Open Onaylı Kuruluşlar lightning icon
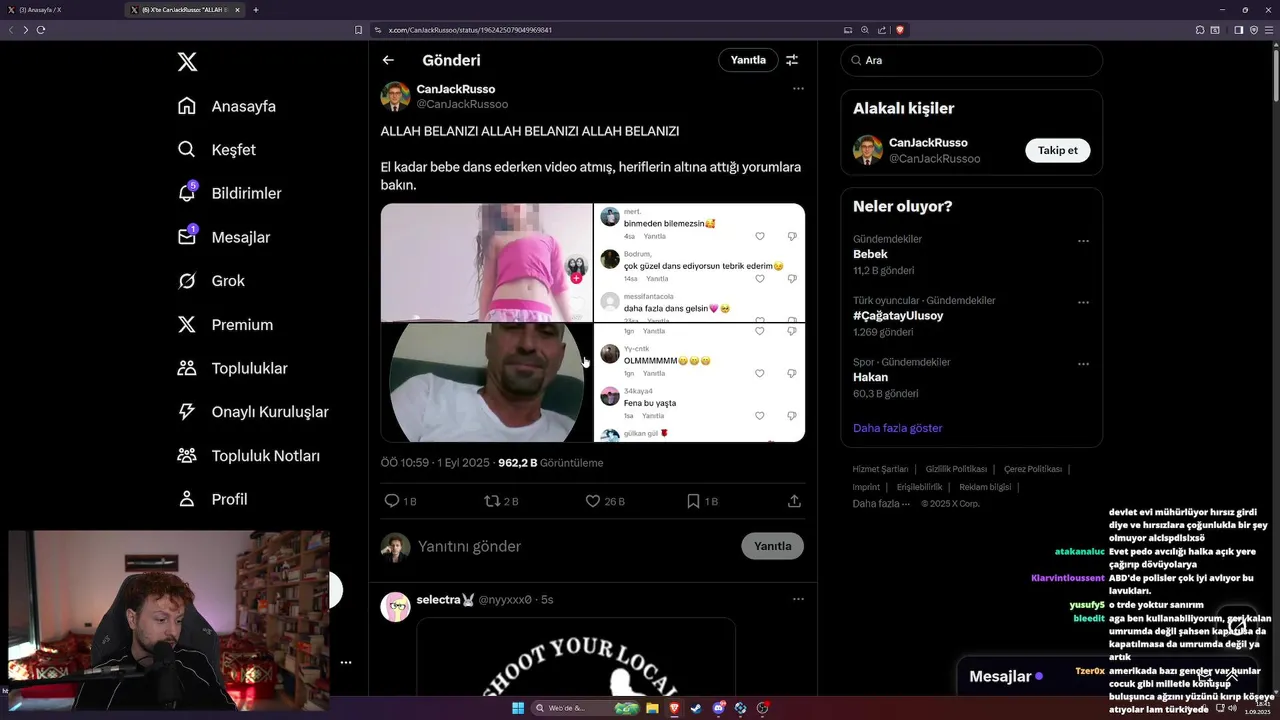The height and width of the screenshot is (720, 1280). (x=186, y=411)
